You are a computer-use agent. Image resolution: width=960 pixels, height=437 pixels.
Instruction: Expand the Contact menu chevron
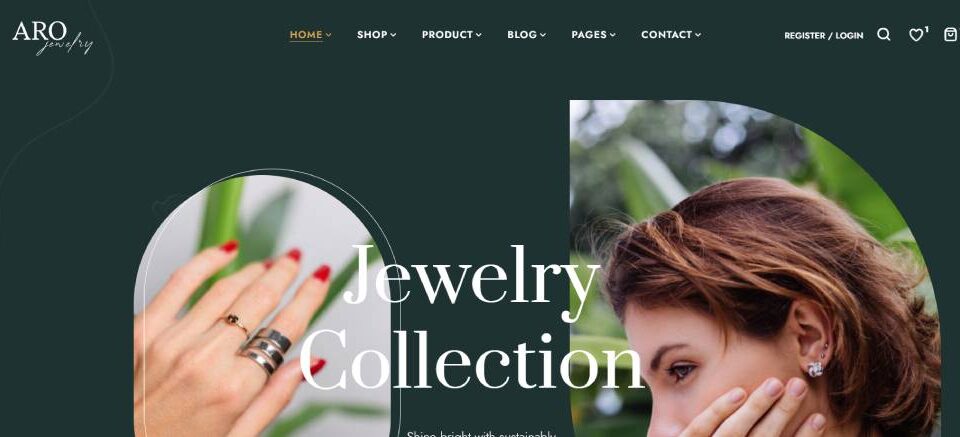tap(698, 35)
